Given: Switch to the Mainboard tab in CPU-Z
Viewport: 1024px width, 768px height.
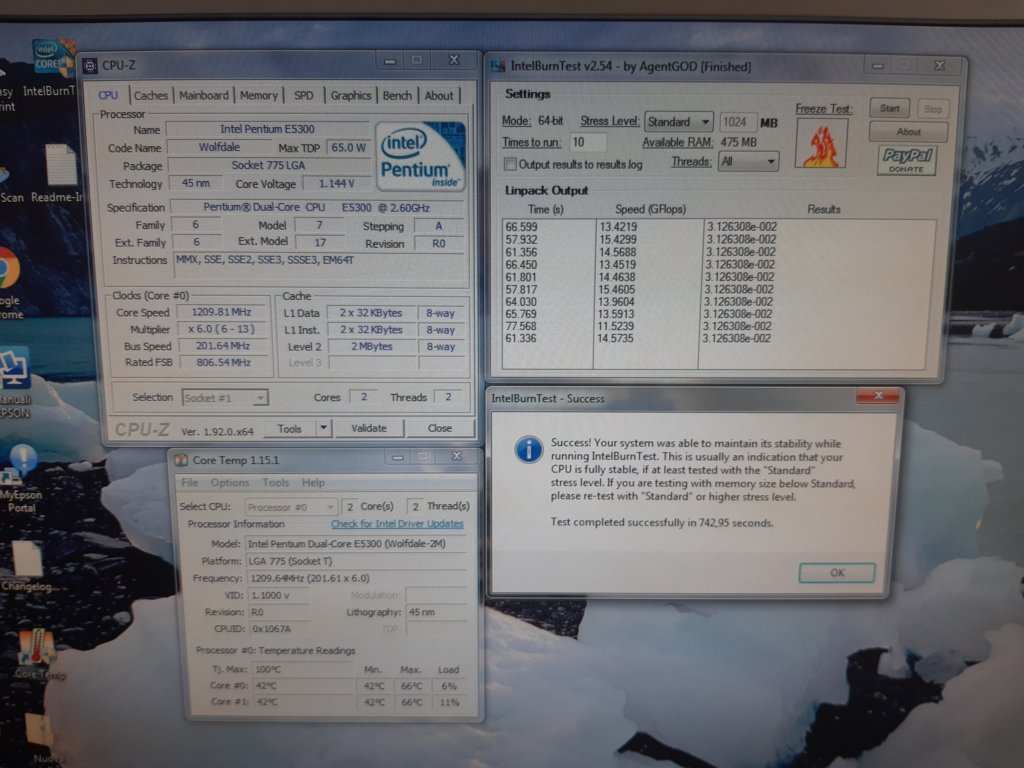Looking at the screenshot, I should 204,95.
